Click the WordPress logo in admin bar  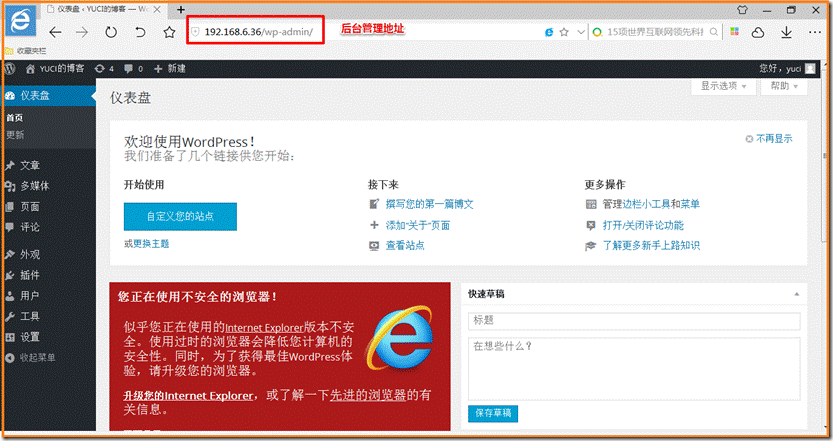[10, 69]
